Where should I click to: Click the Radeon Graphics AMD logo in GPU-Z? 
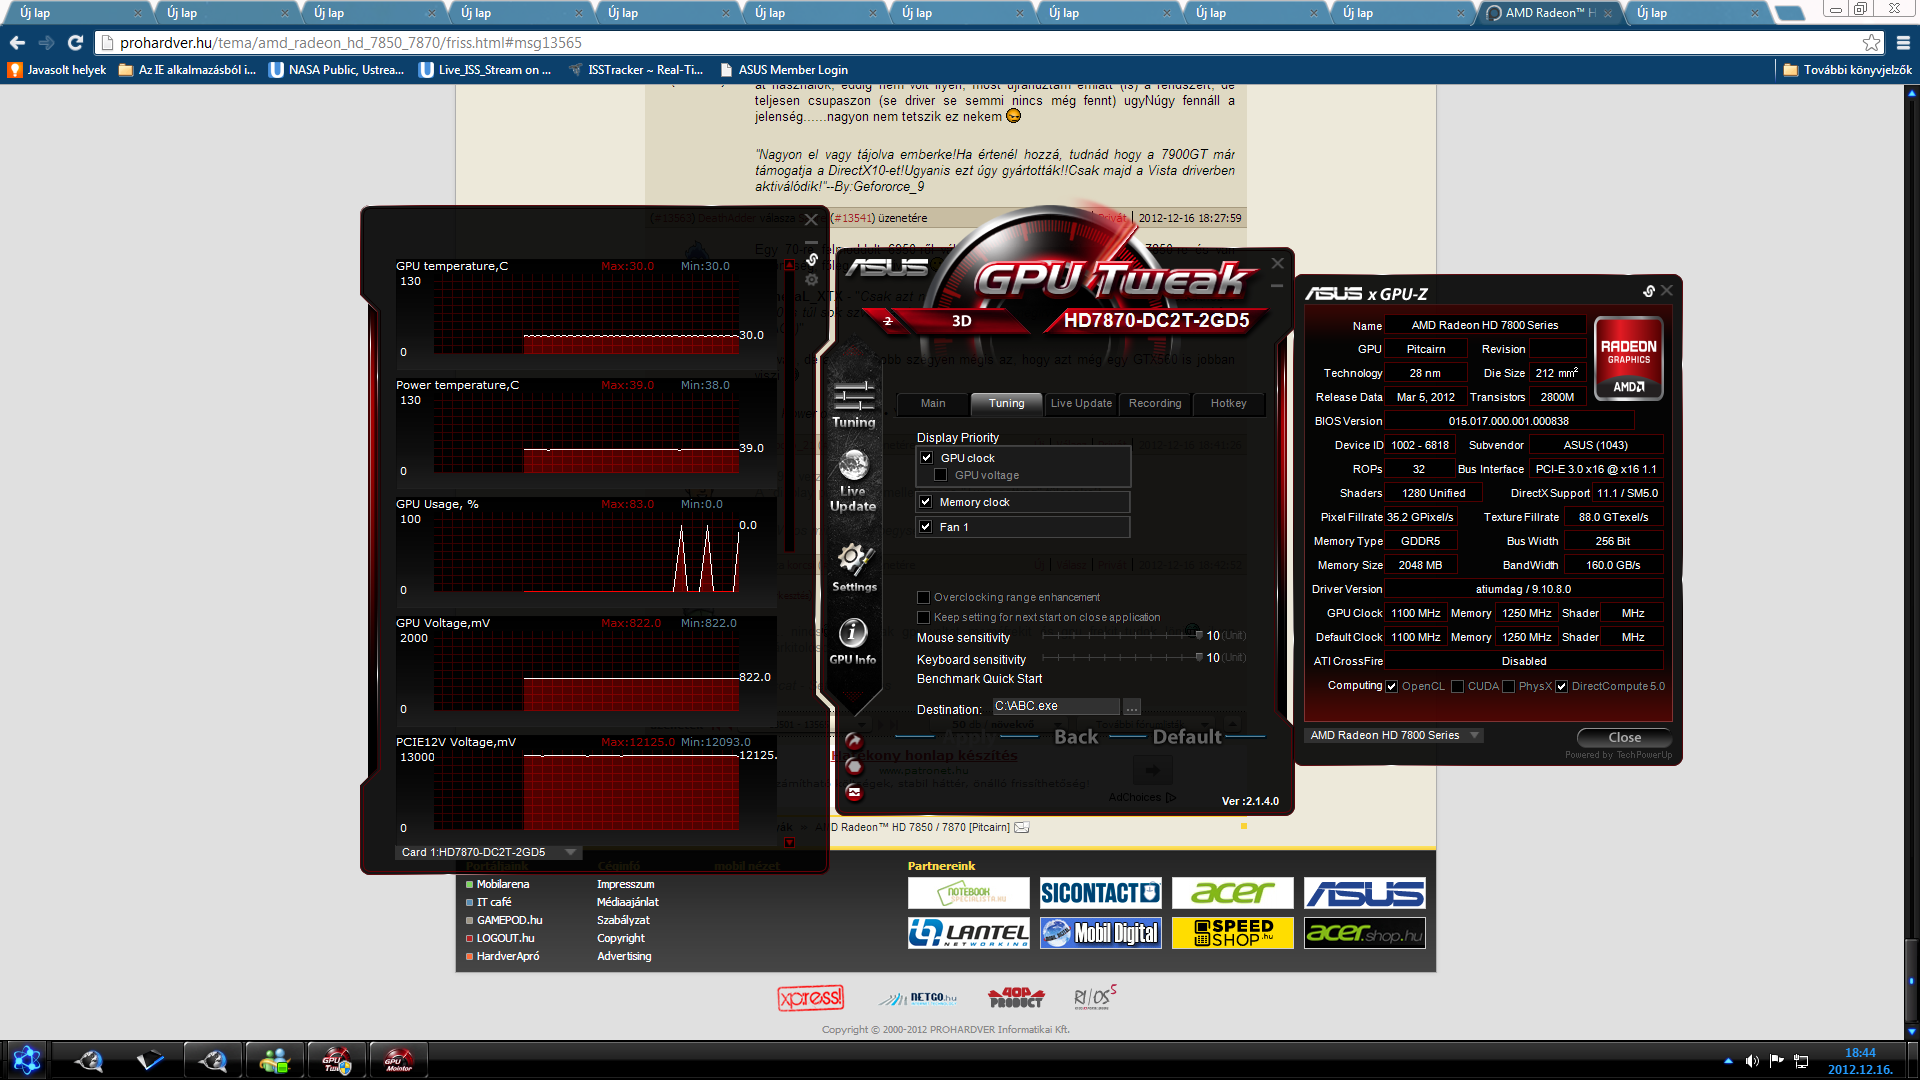pos(1628,358)
